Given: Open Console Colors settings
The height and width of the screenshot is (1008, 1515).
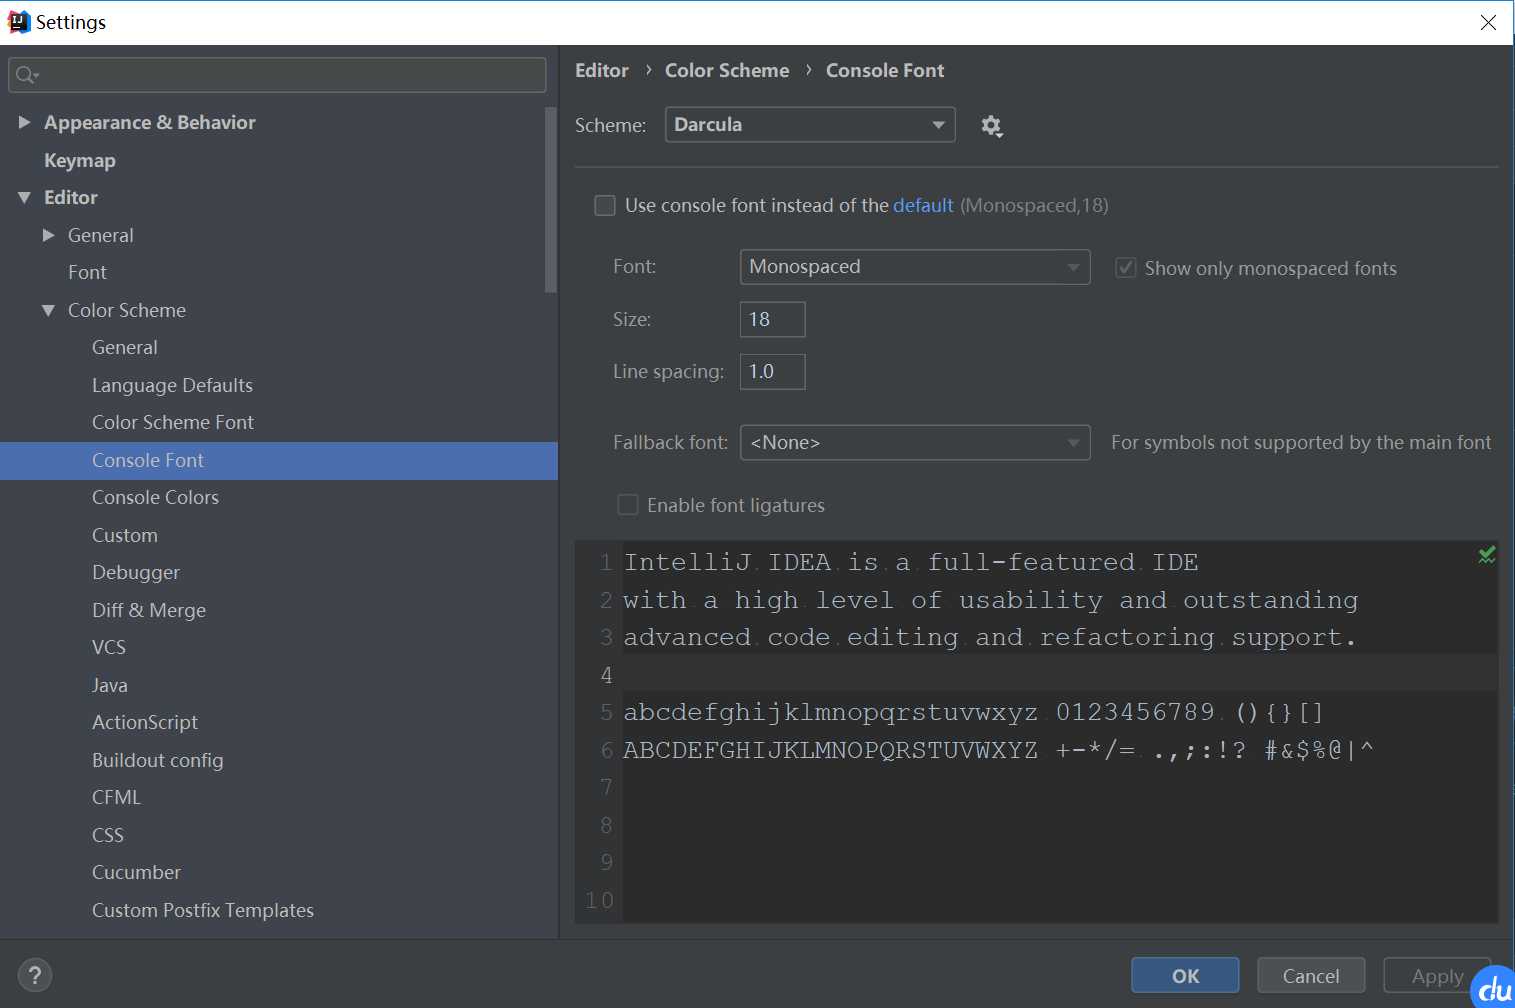Looking at the screenshot, I should click(155, 497).
